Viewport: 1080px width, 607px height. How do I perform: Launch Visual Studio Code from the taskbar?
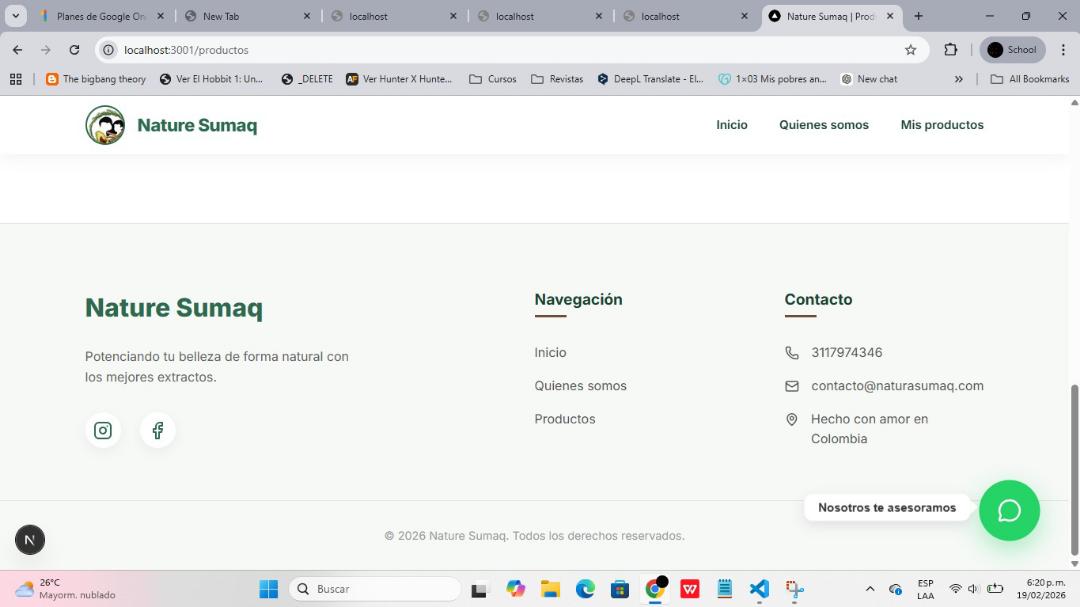759,589
